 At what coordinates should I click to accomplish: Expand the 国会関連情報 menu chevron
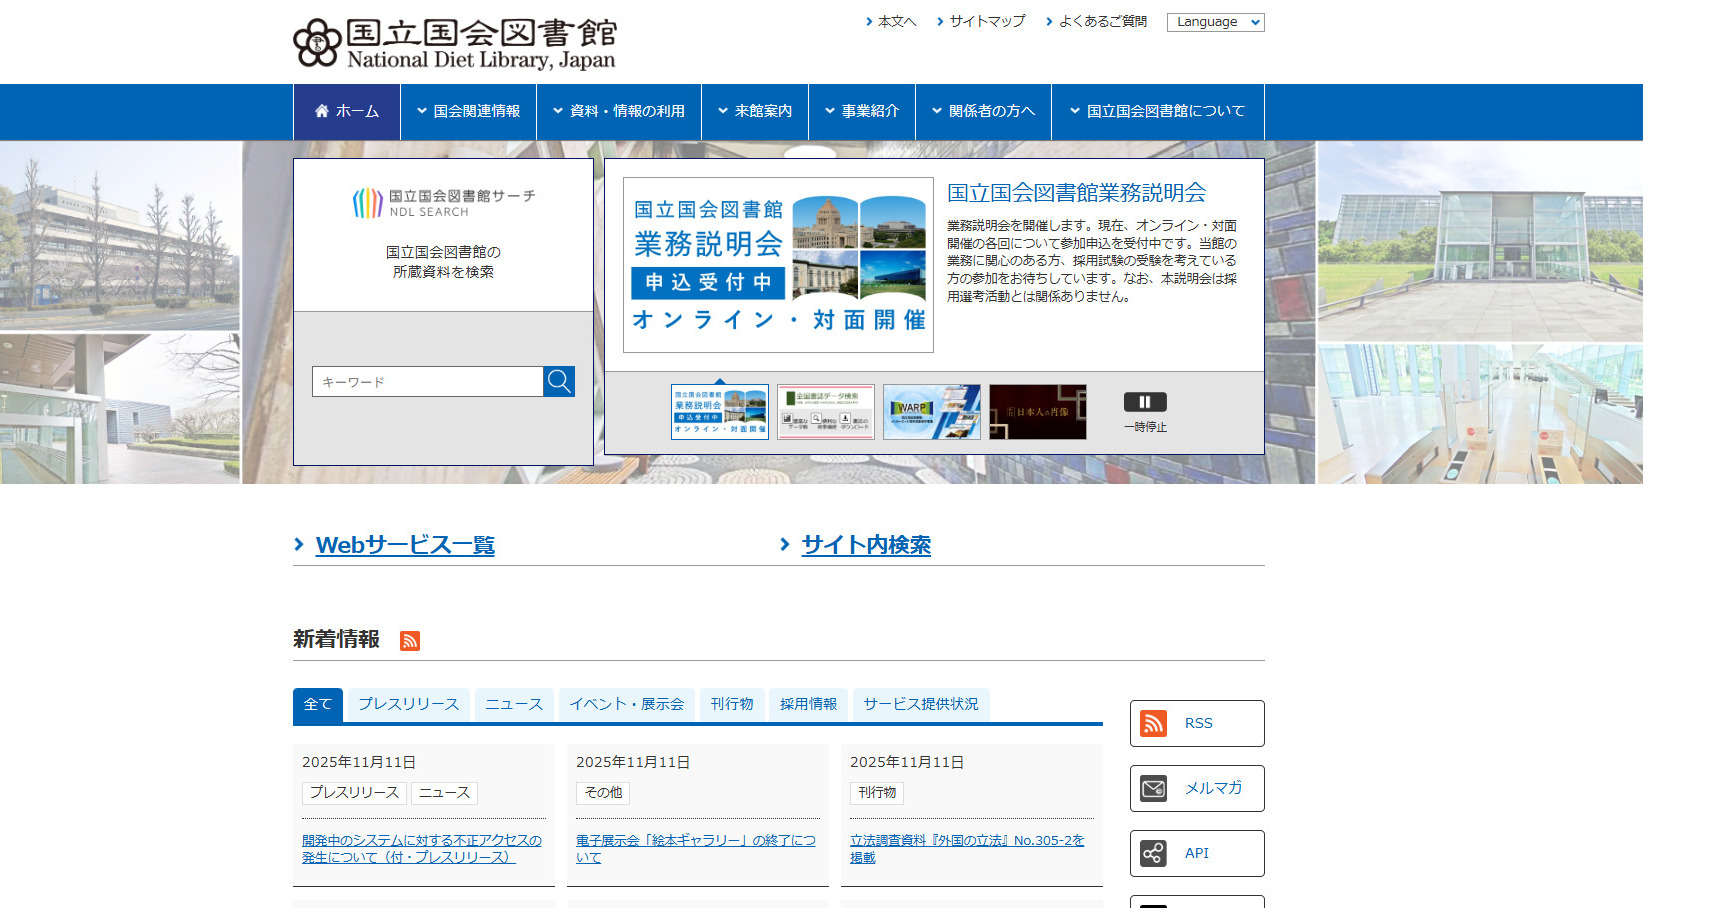pyautogui.click(x=420, y=112)
